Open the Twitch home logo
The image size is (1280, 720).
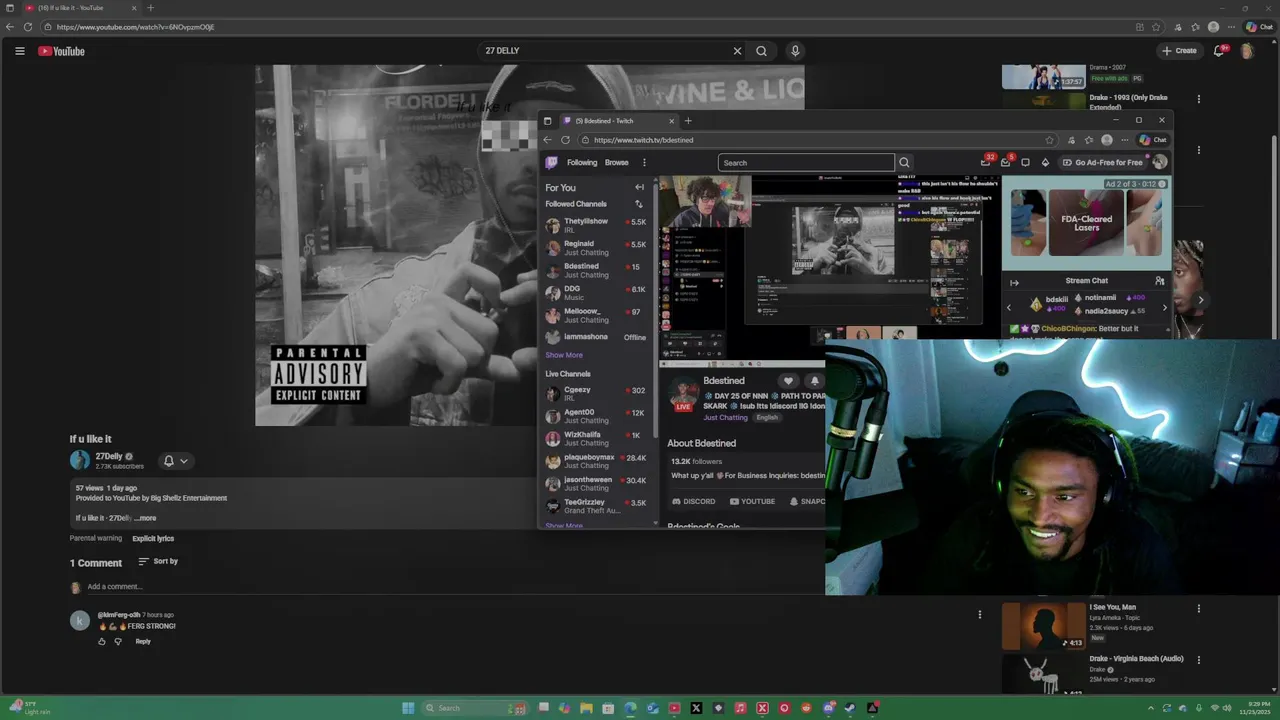pyautogui.click(x=551, y=162)
